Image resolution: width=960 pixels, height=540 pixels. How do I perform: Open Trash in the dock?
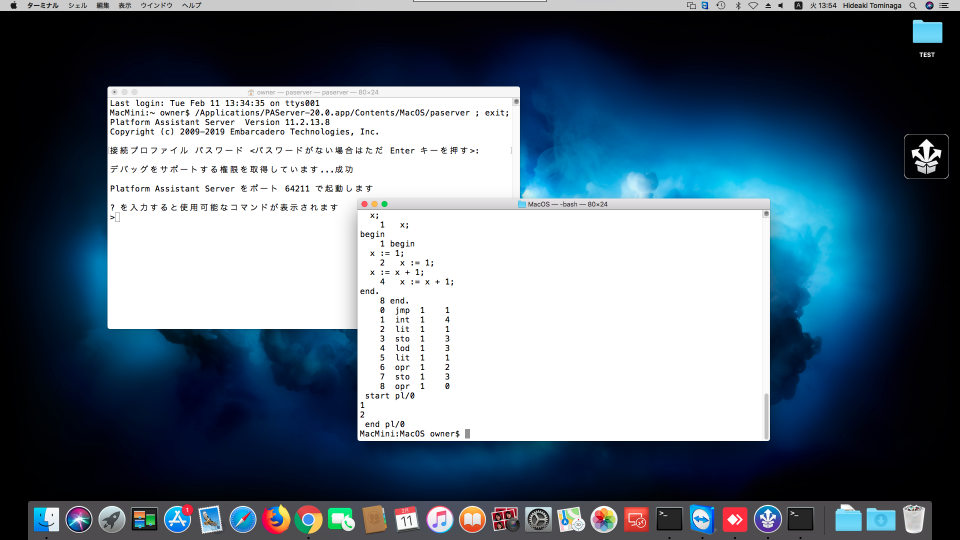point(914,519)
